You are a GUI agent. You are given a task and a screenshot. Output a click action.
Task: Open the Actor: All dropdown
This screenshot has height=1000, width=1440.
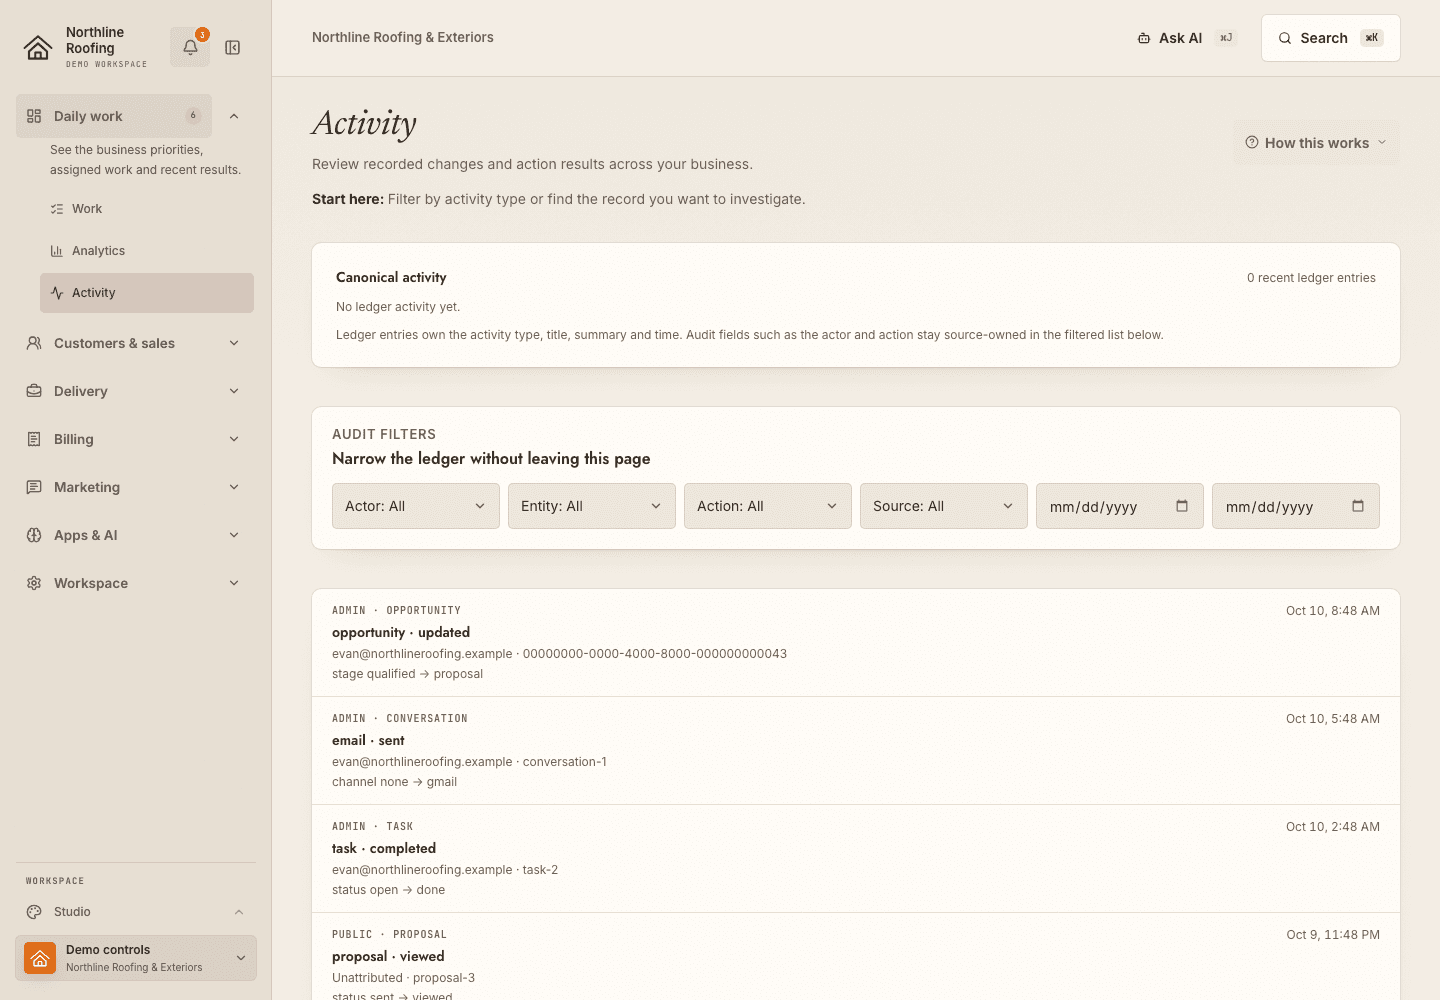point(416,506)
